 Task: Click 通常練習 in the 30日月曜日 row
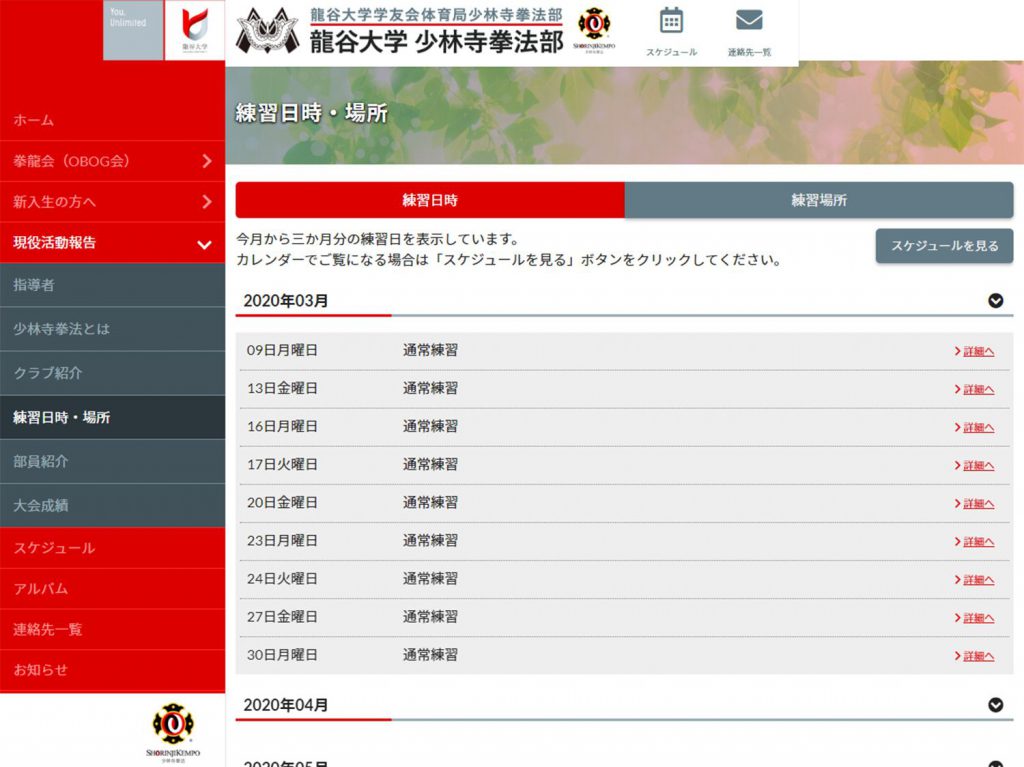coord(430,655)
